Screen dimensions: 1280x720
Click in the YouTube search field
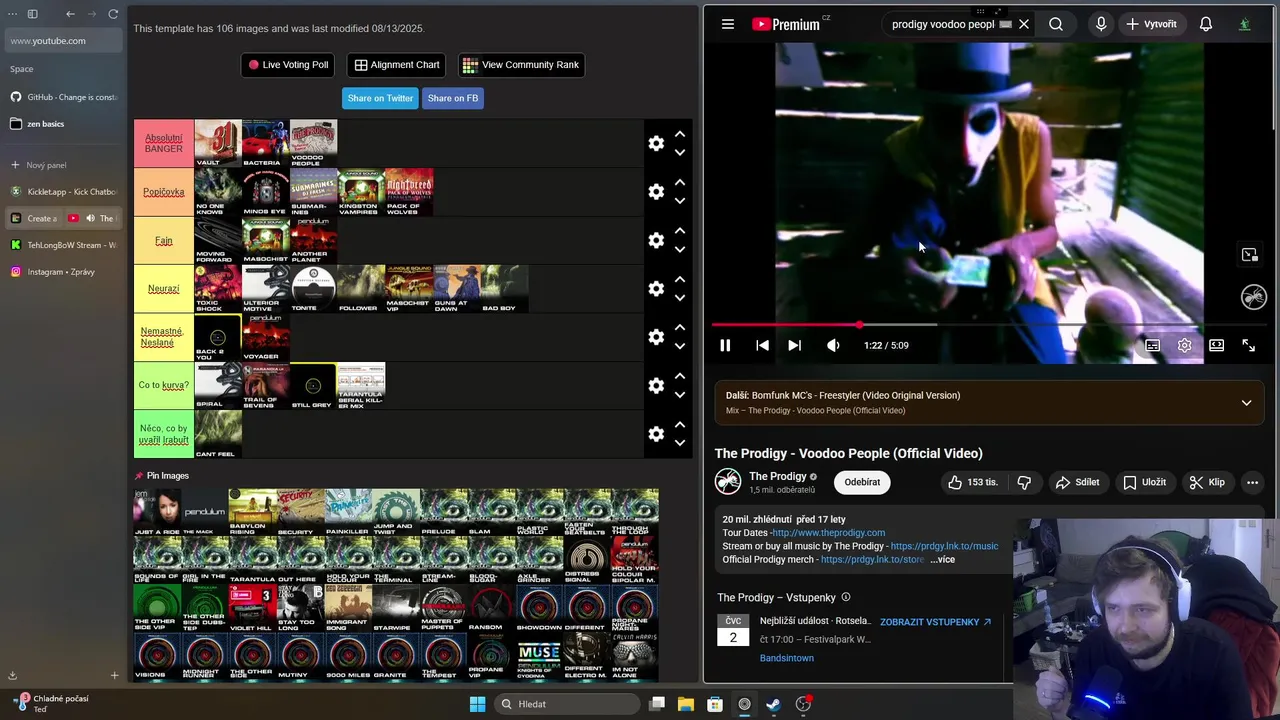coord(942,24)
